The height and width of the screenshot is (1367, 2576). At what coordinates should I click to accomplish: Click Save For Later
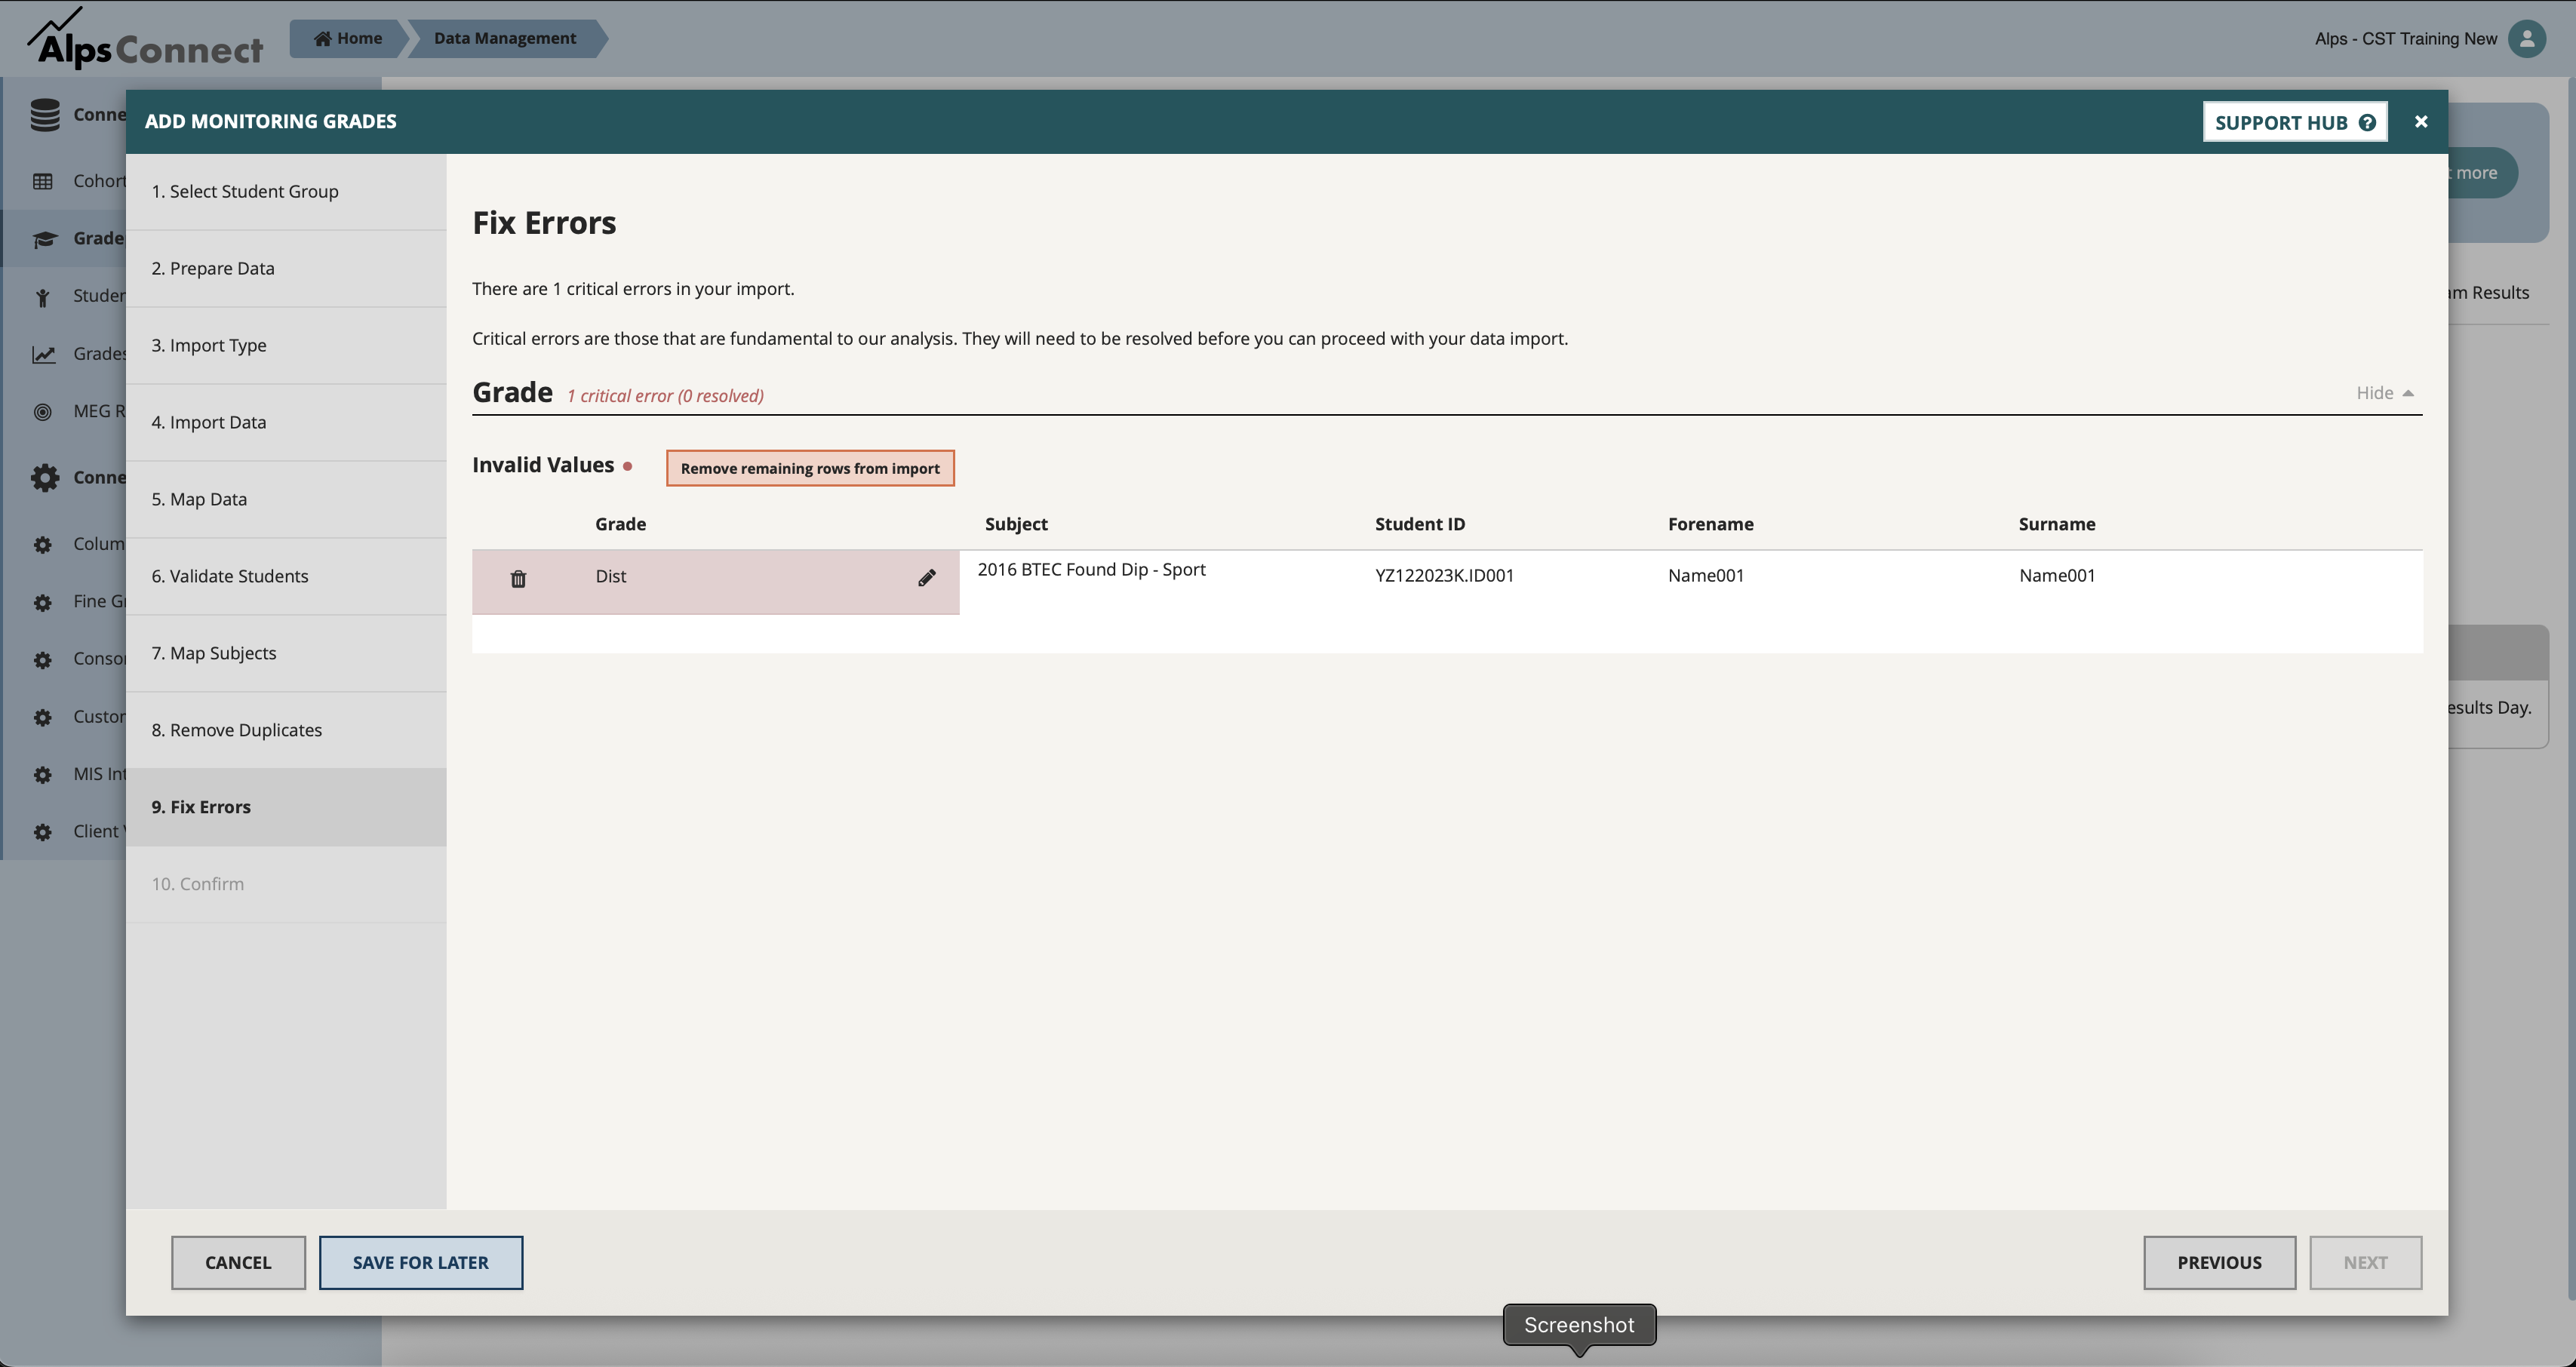[x=421, y=1262]
